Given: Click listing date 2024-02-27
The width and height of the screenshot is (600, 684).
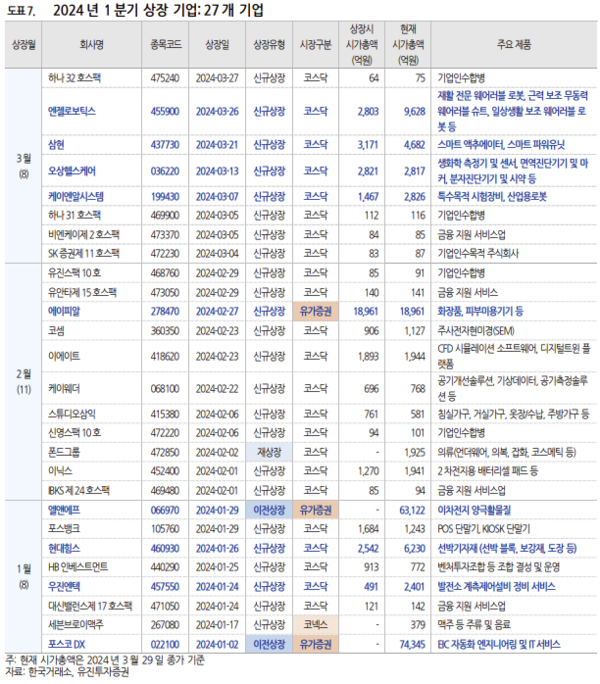Looking at the screenshot, I should pos(217,311).
